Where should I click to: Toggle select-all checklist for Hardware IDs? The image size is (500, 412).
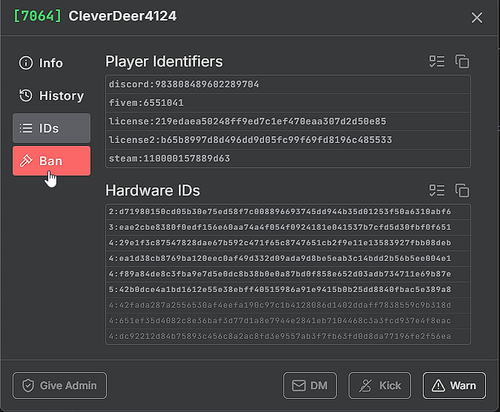click(x=437, y=191)
